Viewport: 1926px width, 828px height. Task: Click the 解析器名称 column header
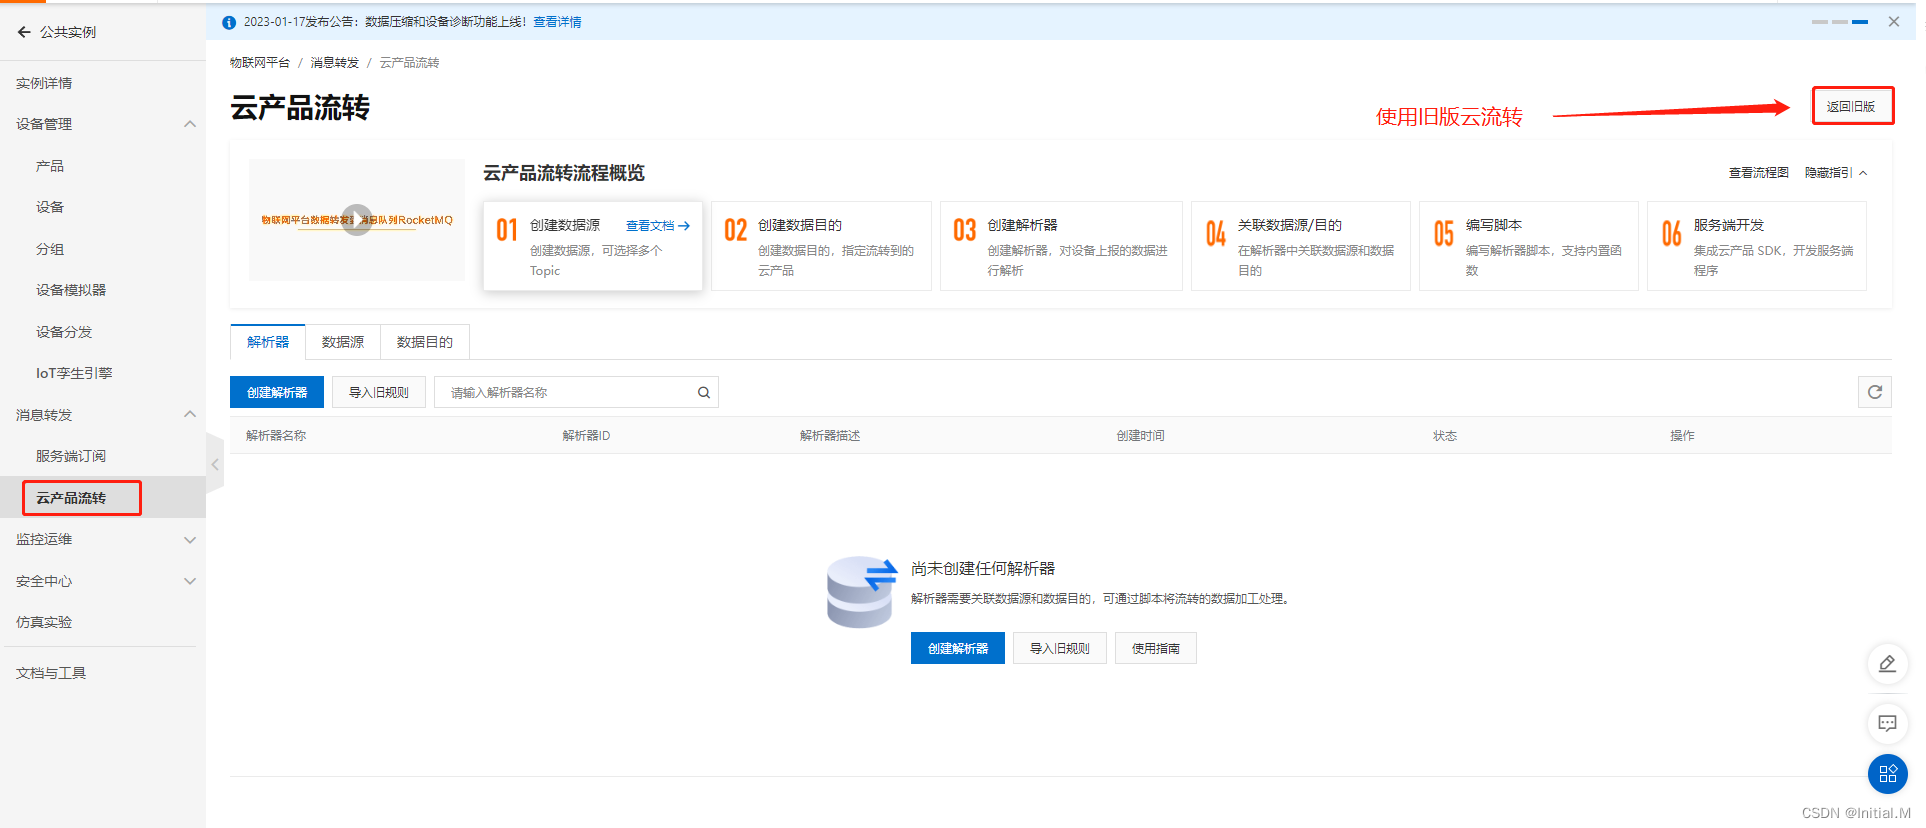(276, 436)
